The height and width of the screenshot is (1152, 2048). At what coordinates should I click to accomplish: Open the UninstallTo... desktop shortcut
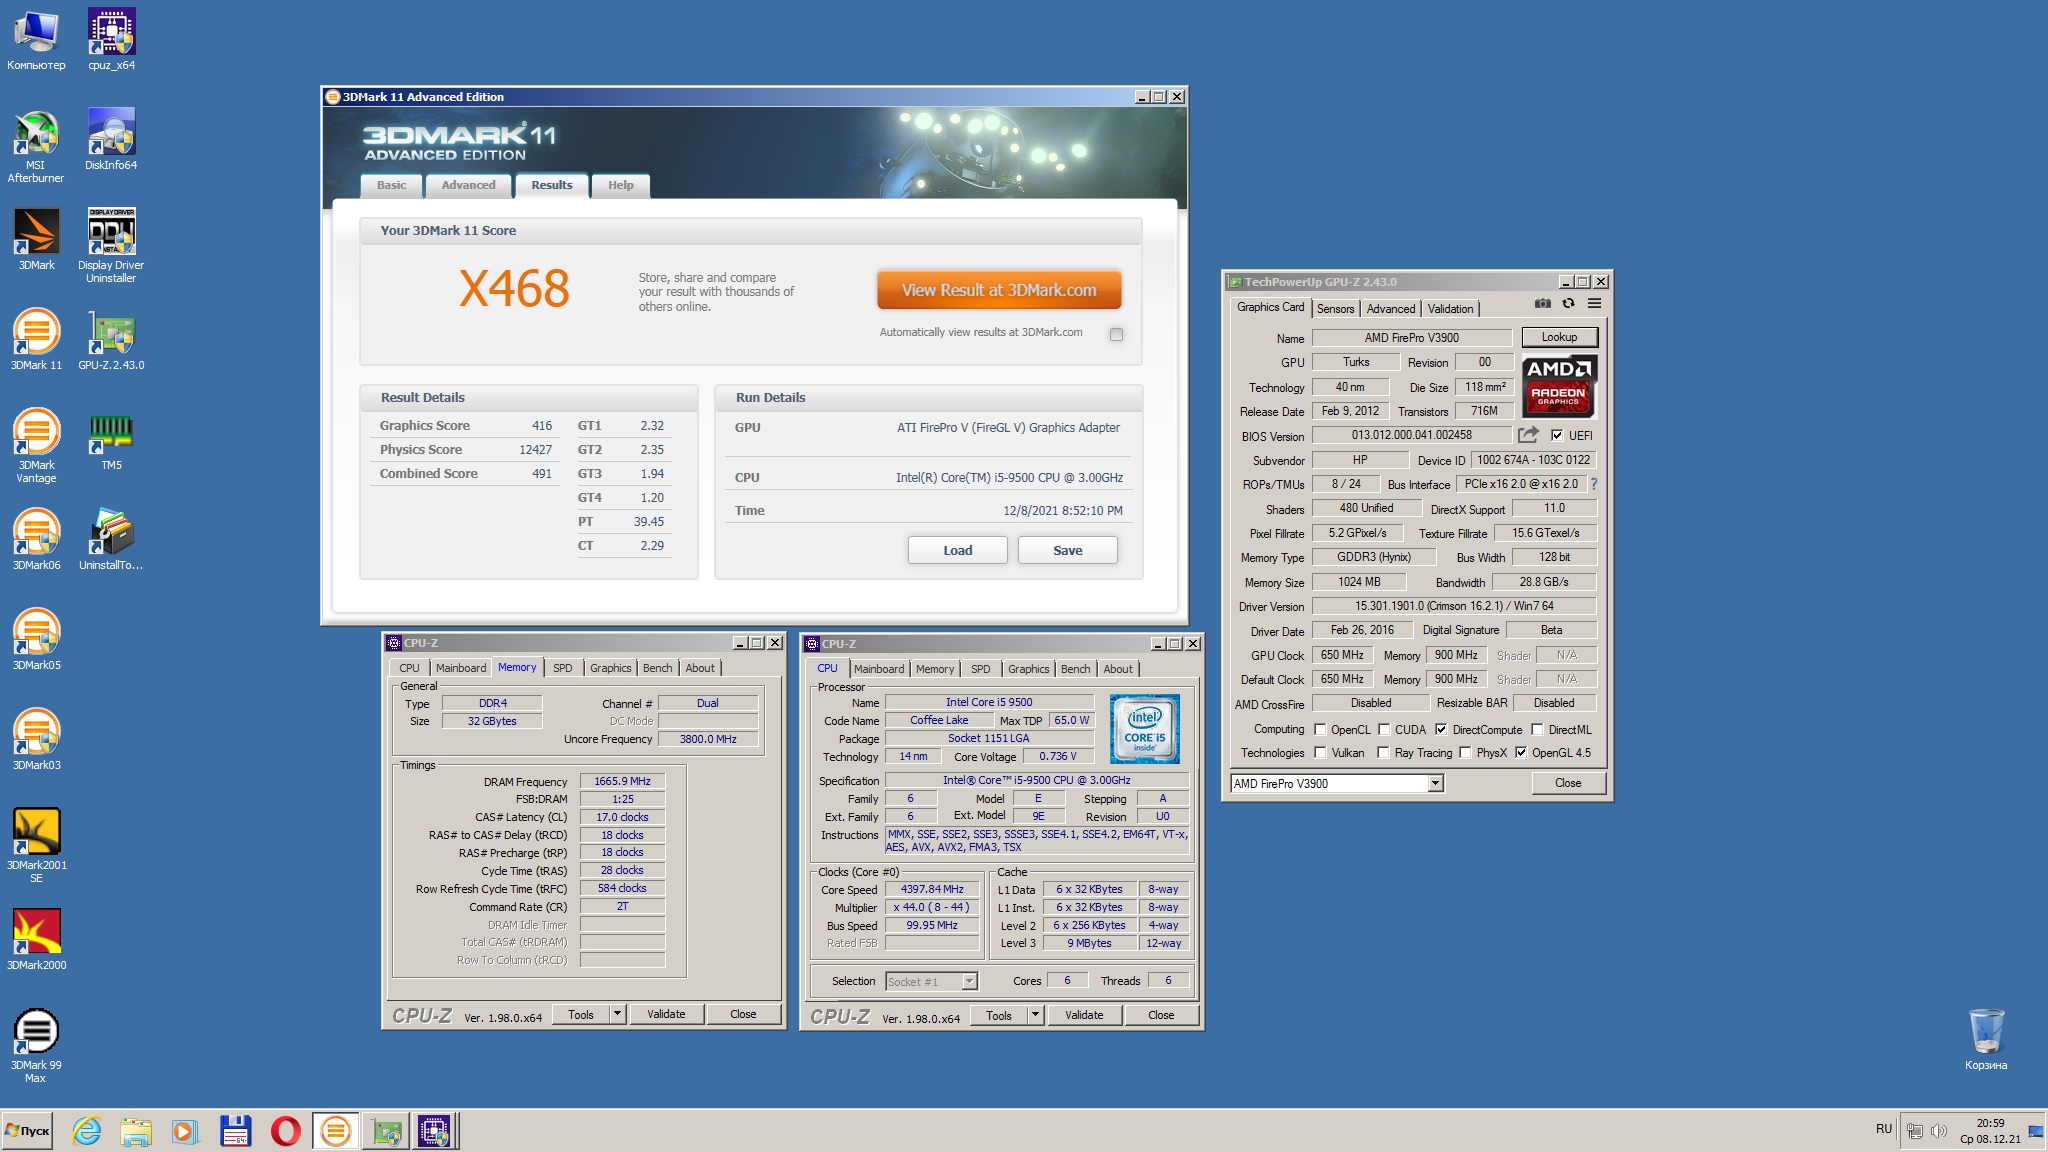[x=111, y=540]
